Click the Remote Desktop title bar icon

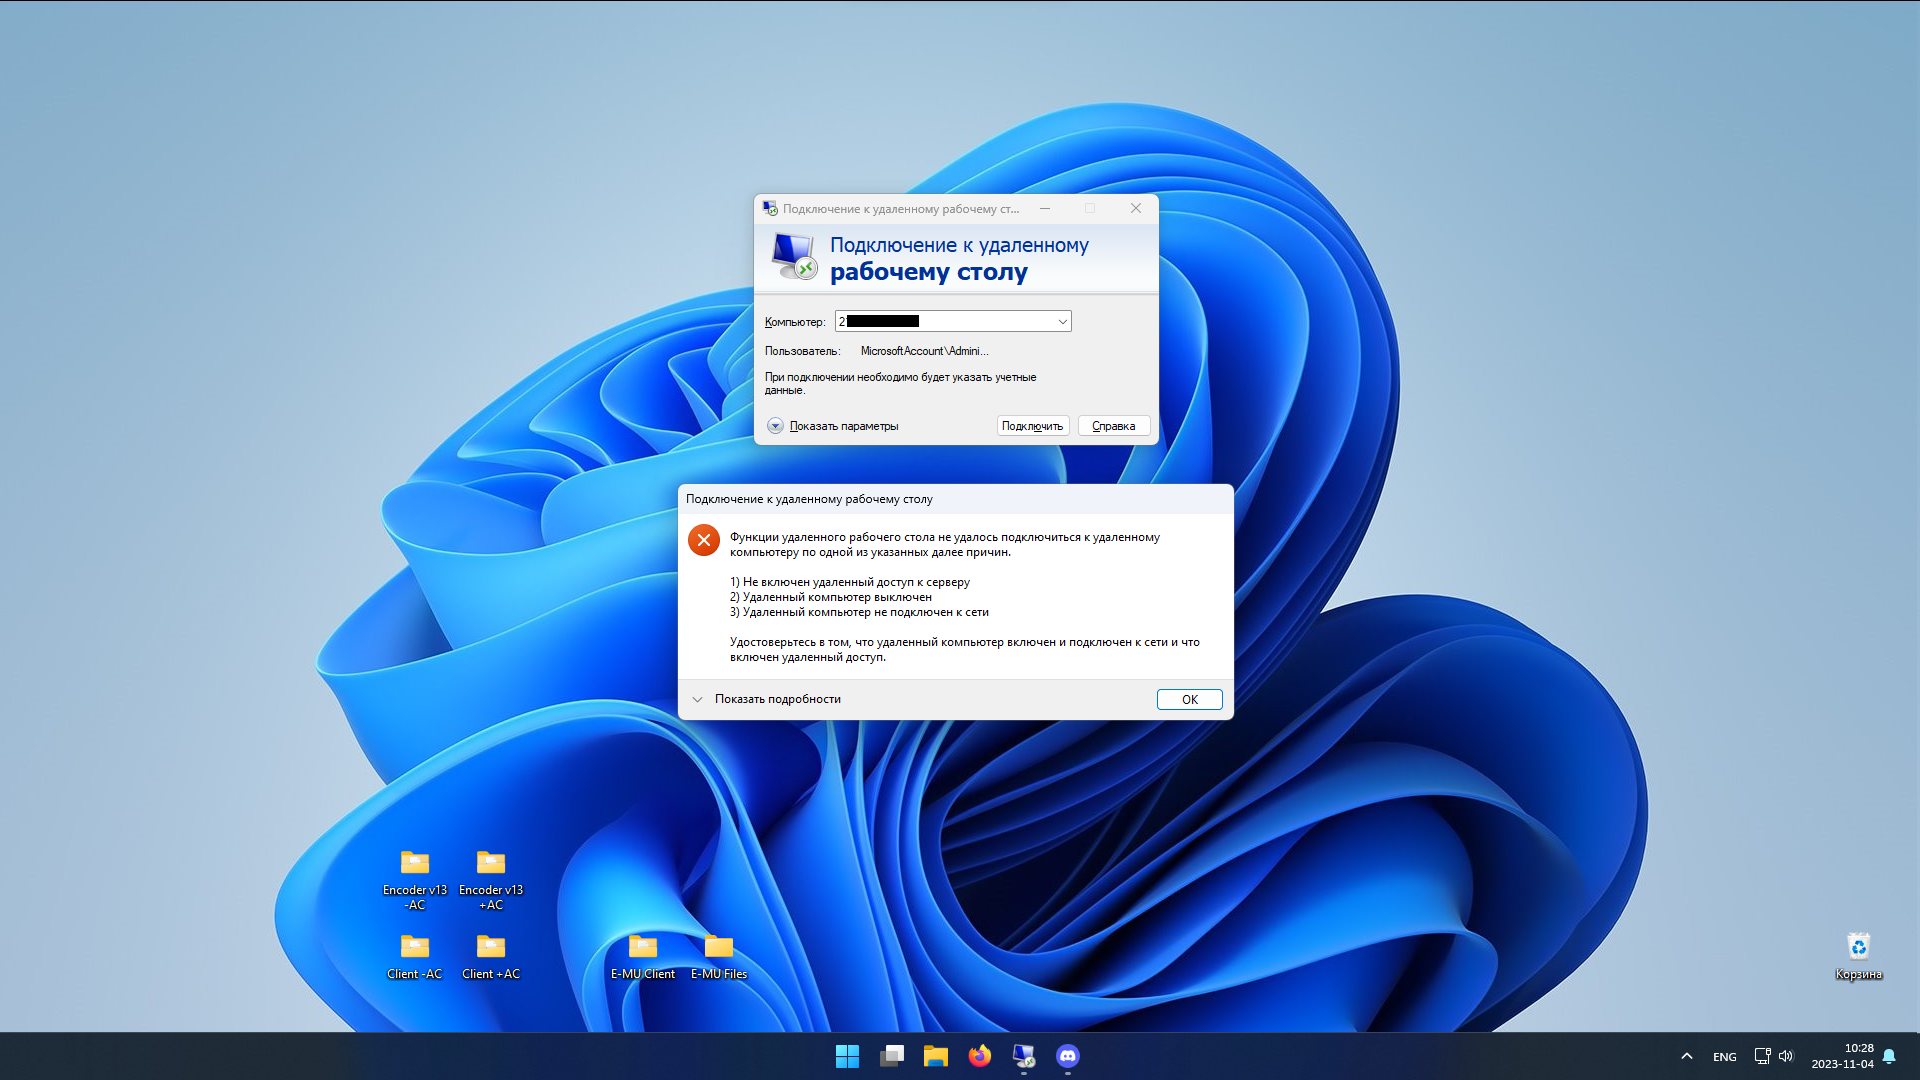(770, 208)
